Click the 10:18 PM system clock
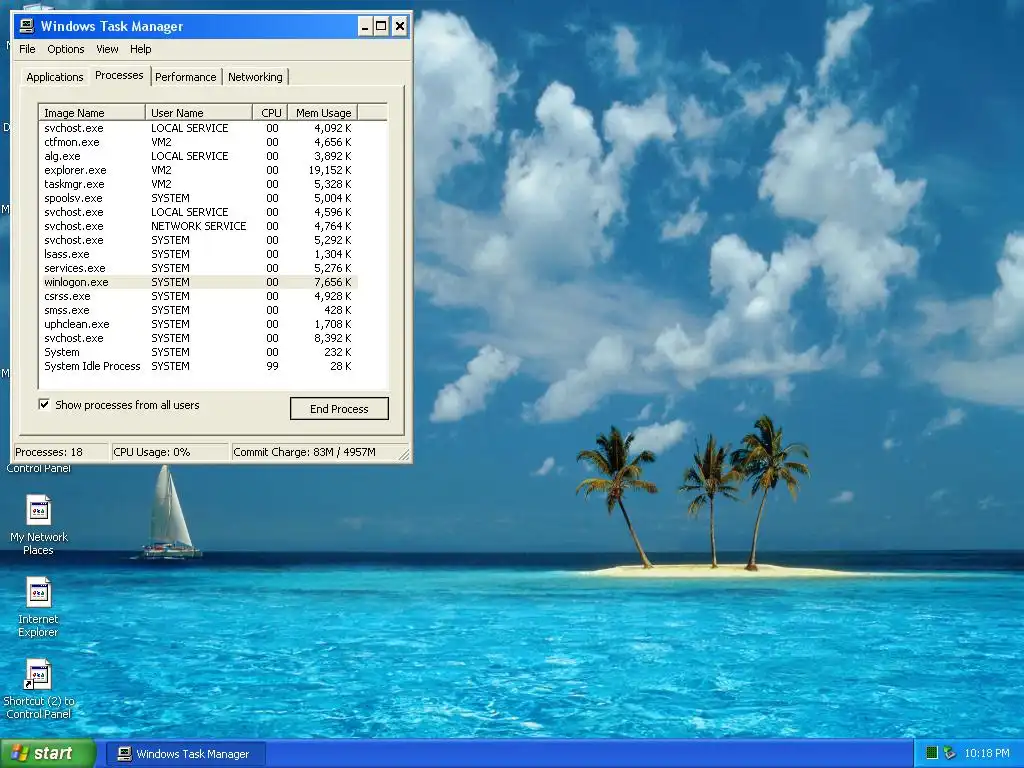 click(x=987, y=753)
